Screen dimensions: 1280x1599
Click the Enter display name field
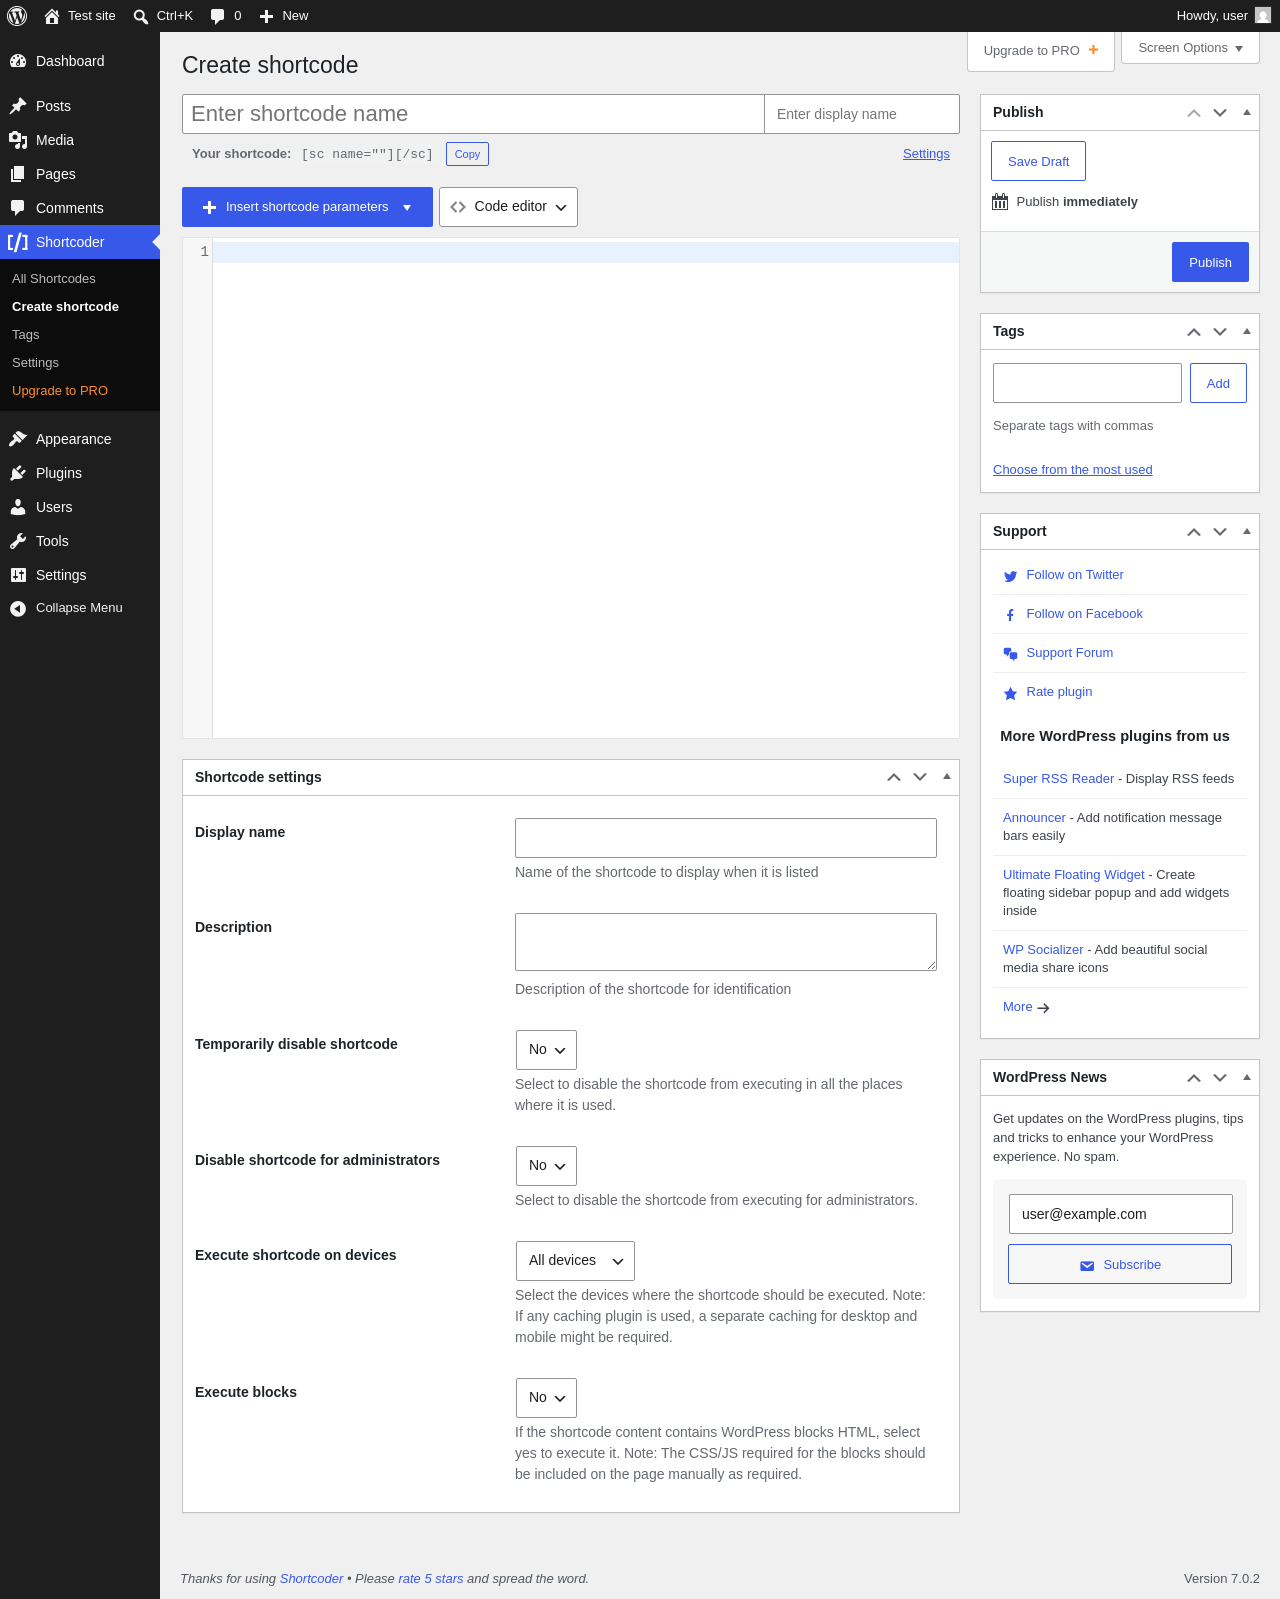coord(862,114)
